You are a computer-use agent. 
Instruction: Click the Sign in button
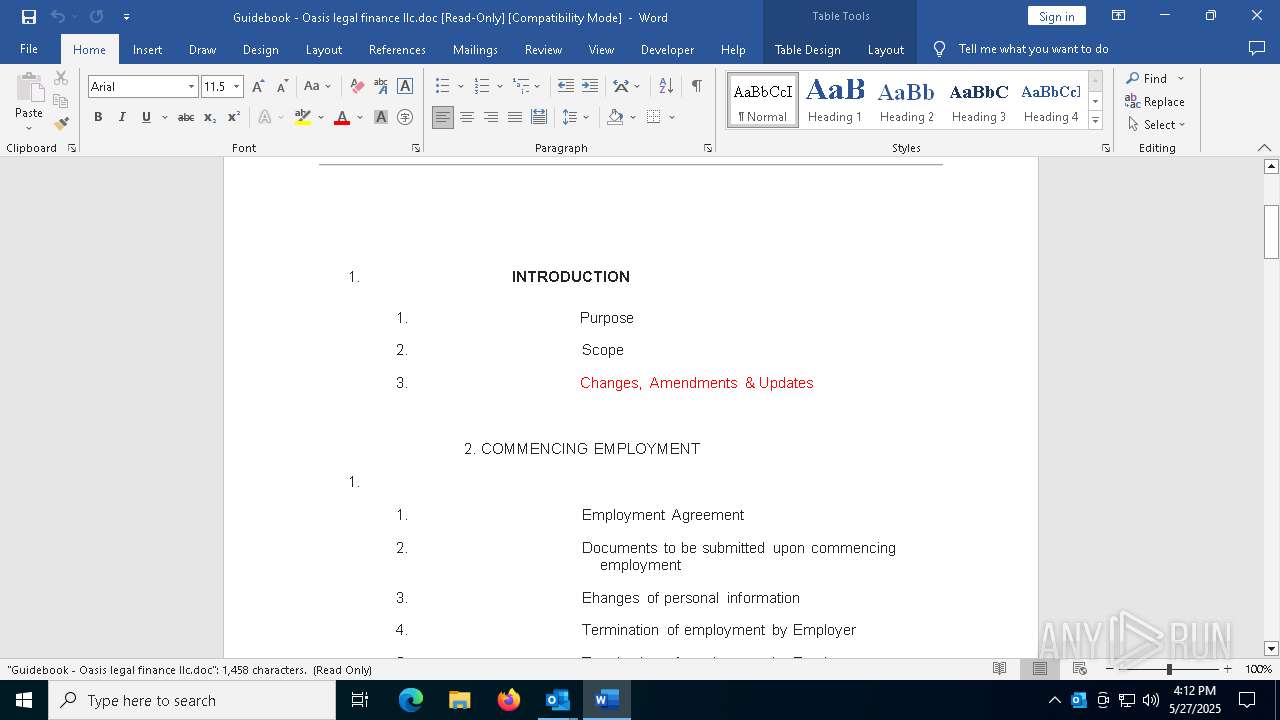pyautogui.click(x=1056, y=16)
